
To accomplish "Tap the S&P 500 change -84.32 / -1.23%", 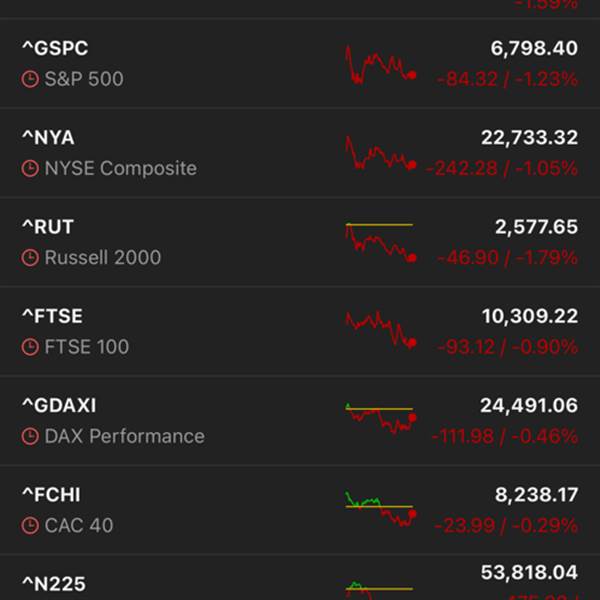I will 508,79.
